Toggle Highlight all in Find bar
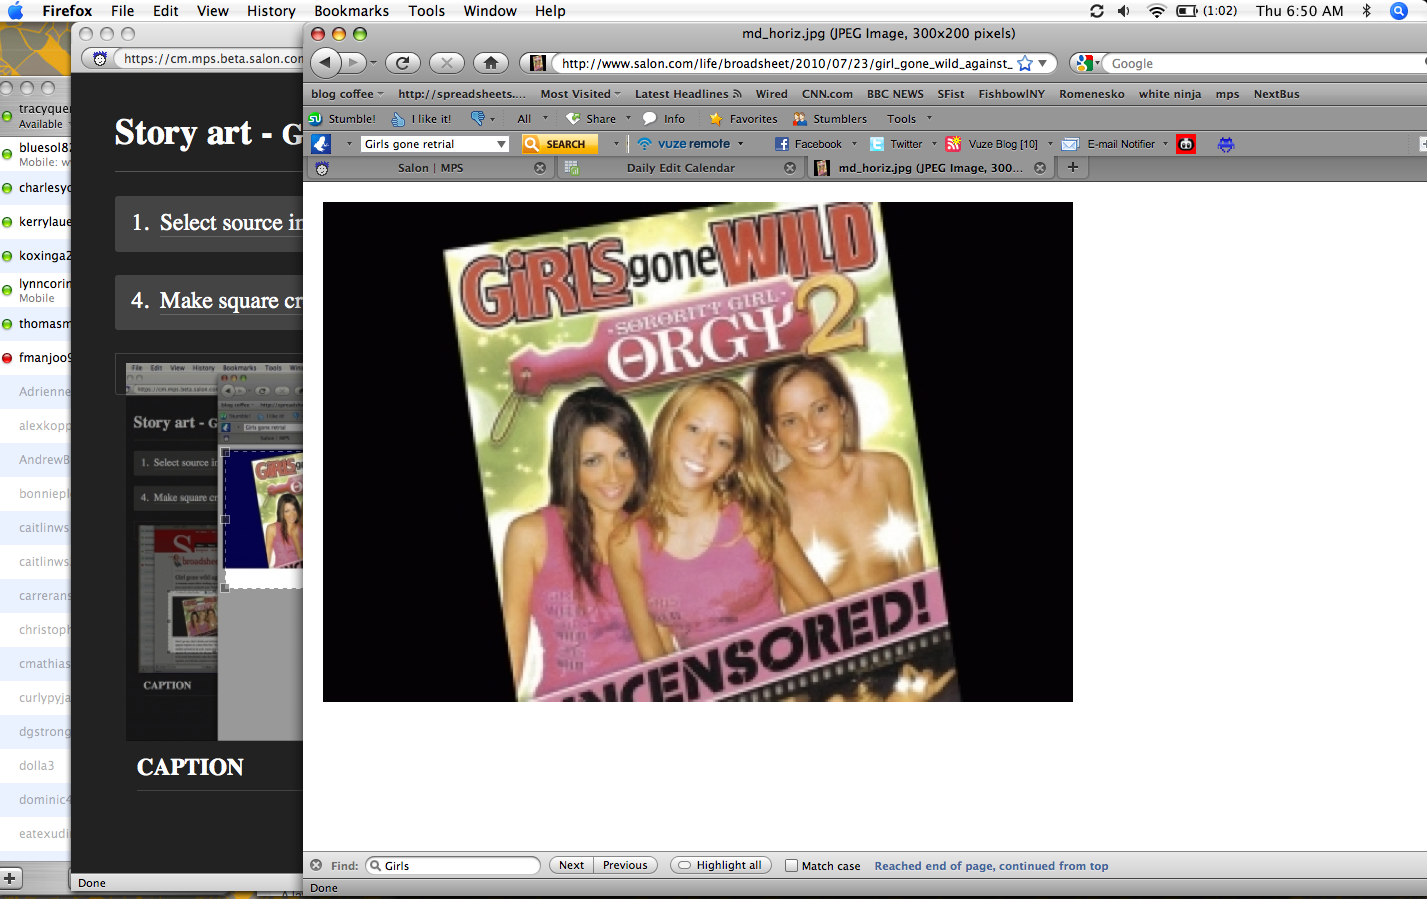This screenshot has height=899, width=1427. 721,866
